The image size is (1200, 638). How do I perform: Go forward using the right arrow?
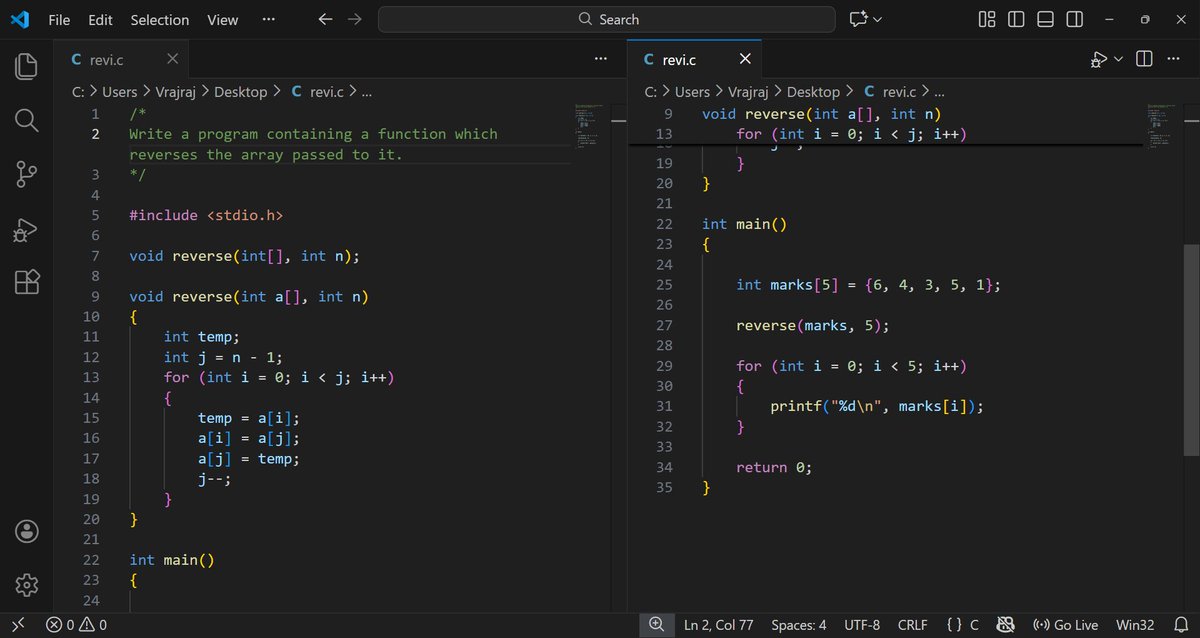[355, 19]
